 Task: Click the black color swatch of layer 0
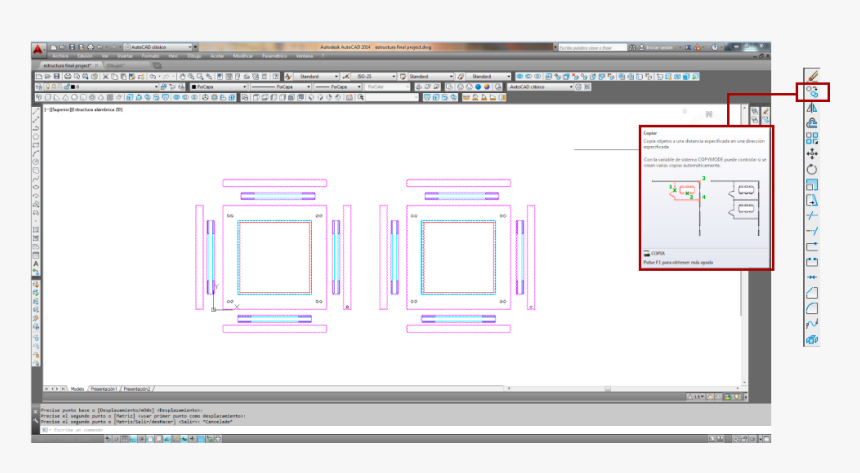pos(73,87)
